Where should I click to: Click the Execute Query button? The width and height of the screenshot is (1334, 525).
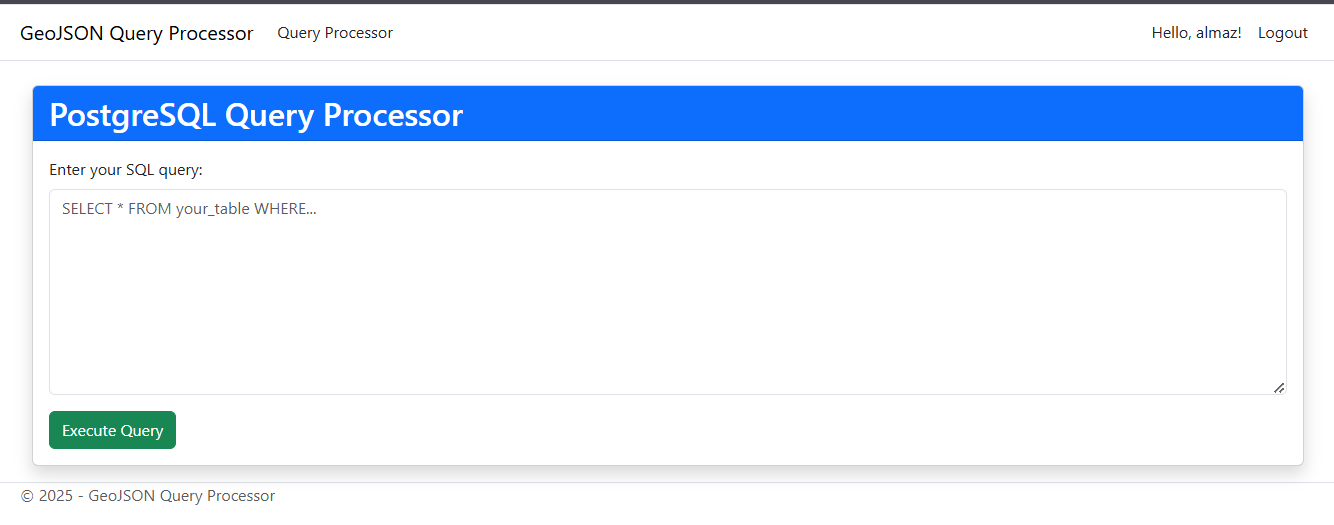(112, 430)
